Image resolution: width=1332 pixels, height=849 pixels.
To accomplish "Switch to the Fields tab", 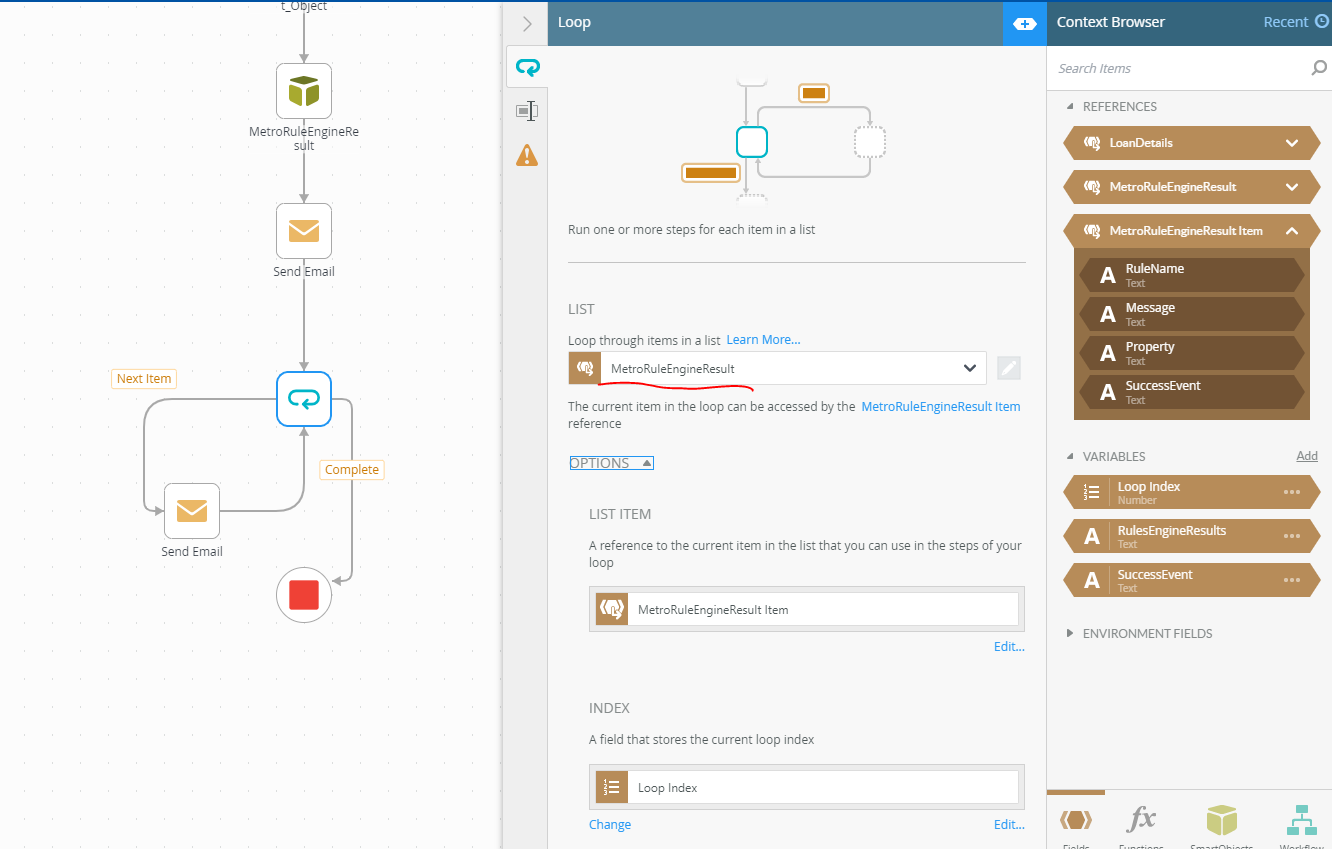I will [x=1076, y=822].
